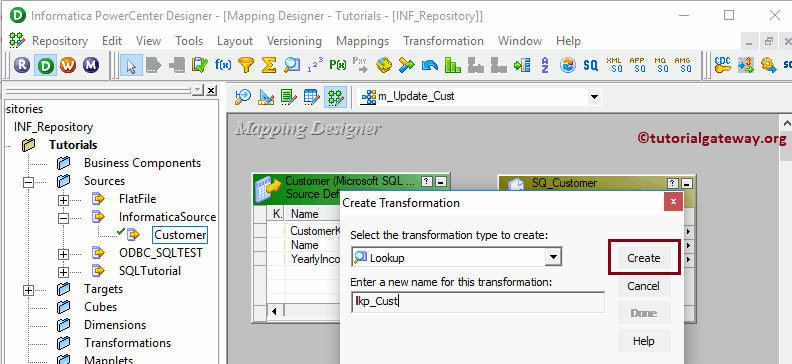Image resolution: width=792 pixels, height=364 pixels.
Task: Click the lkp_Cust name input field
Action: pyautogui.click(x=478, y=302)
